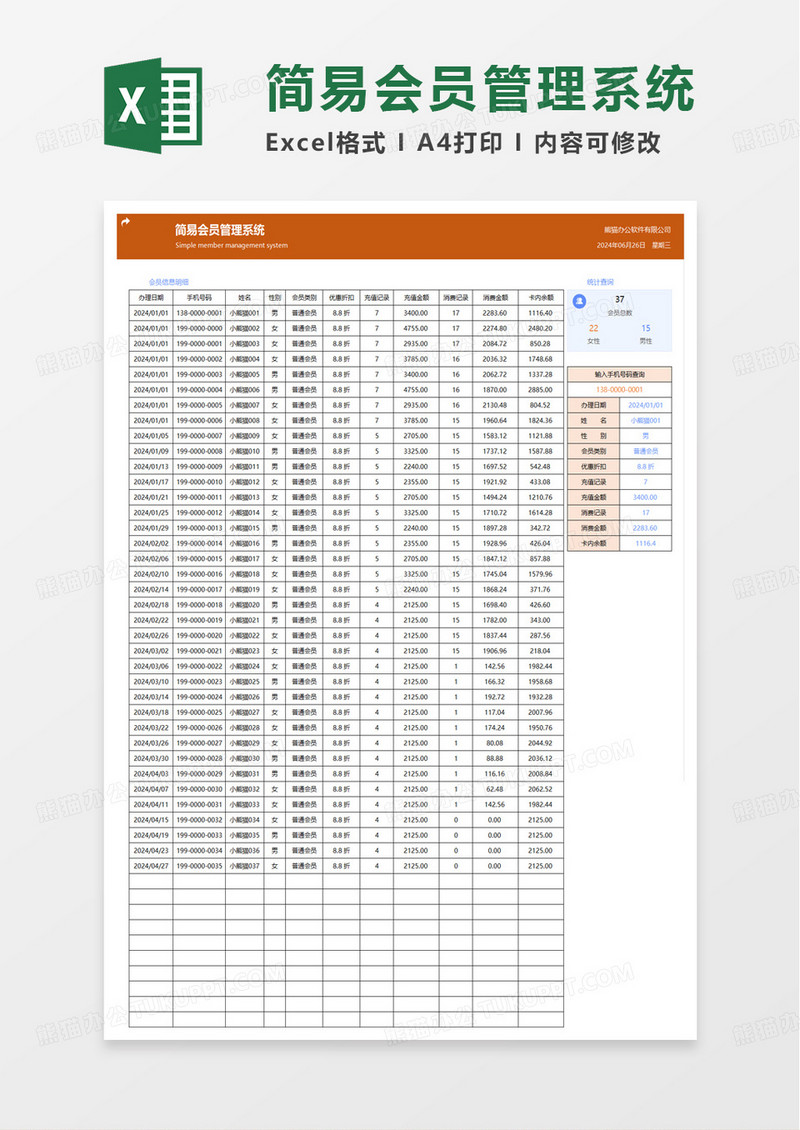800x1130 pixels.
Task: Select the 姓名 column header in table
Action: click(x=244, y=298)
